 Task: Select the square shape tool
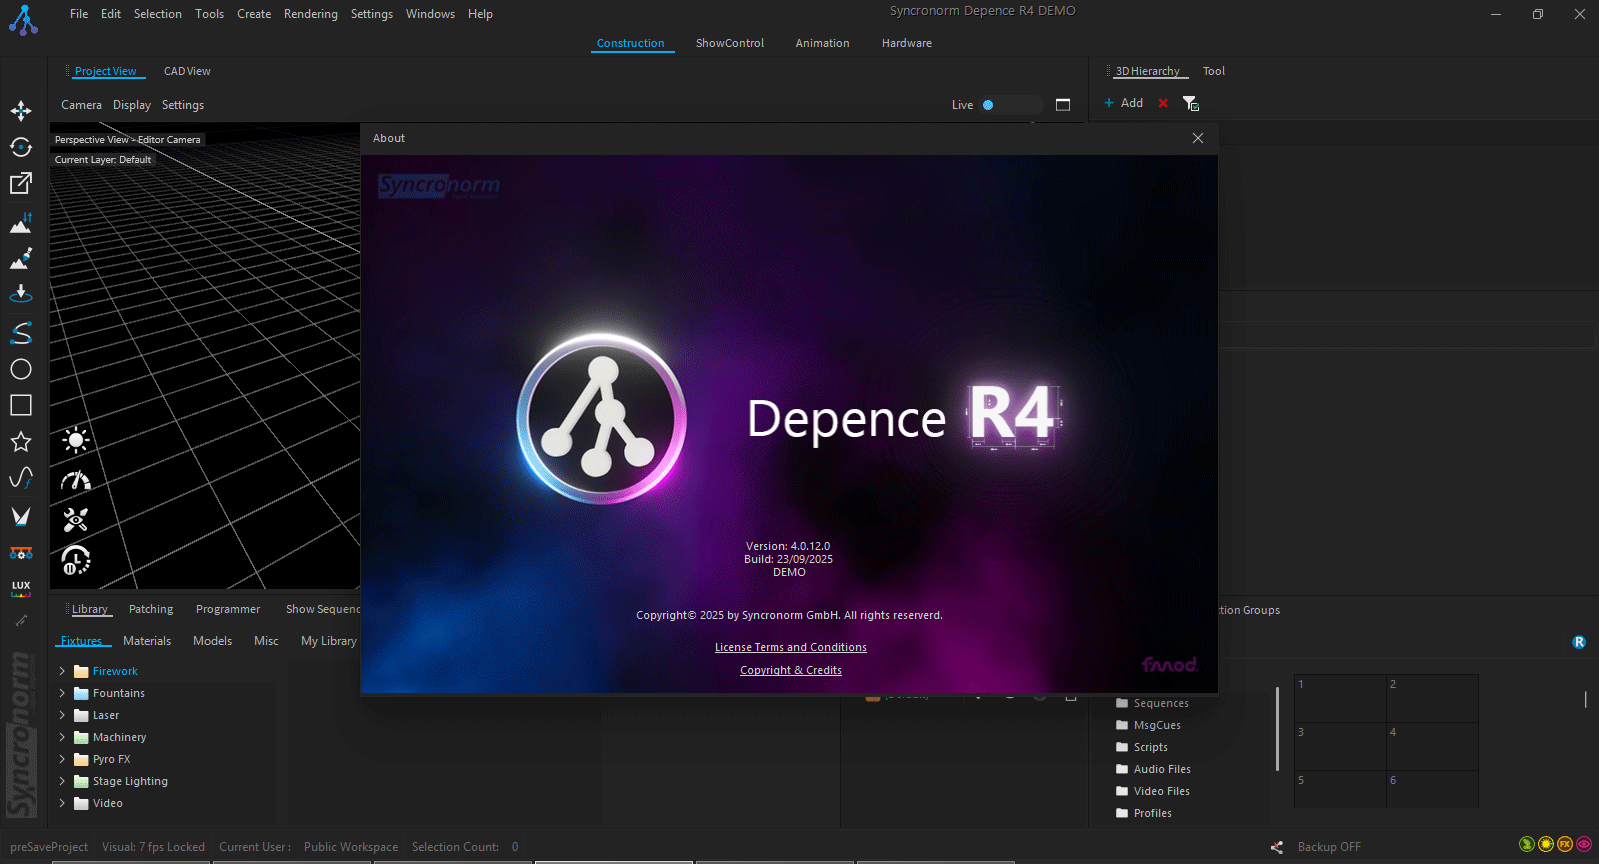[21, 405]
